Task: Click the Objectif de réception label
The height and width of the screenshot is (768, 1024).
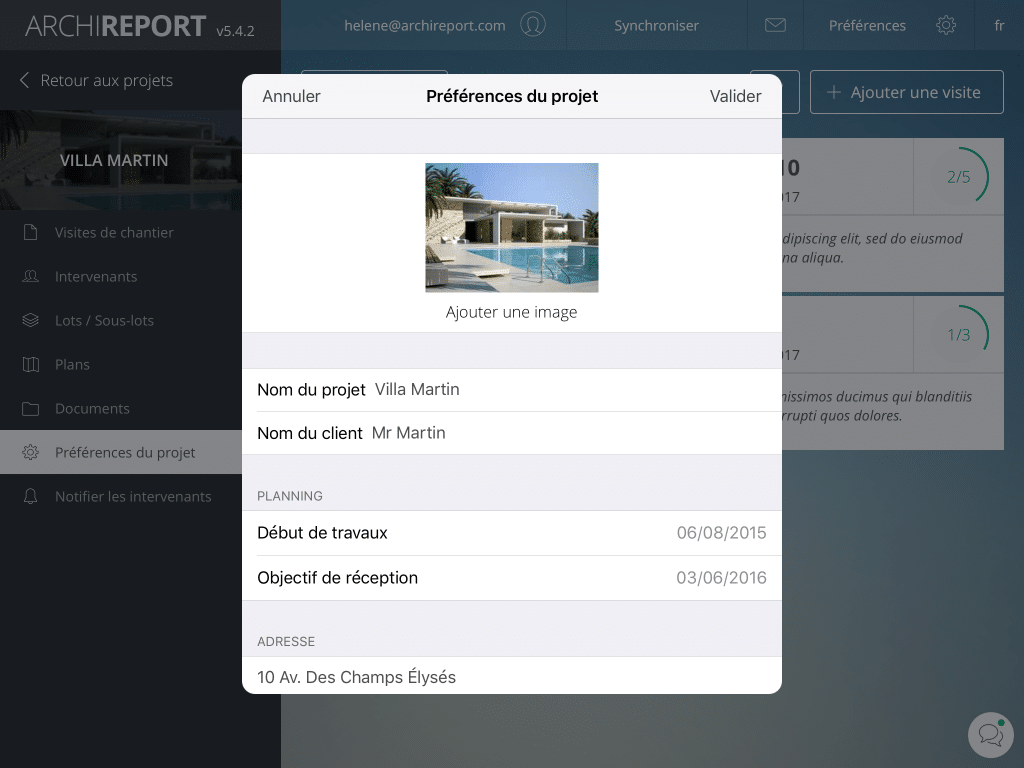Action: tap(337, 577)
